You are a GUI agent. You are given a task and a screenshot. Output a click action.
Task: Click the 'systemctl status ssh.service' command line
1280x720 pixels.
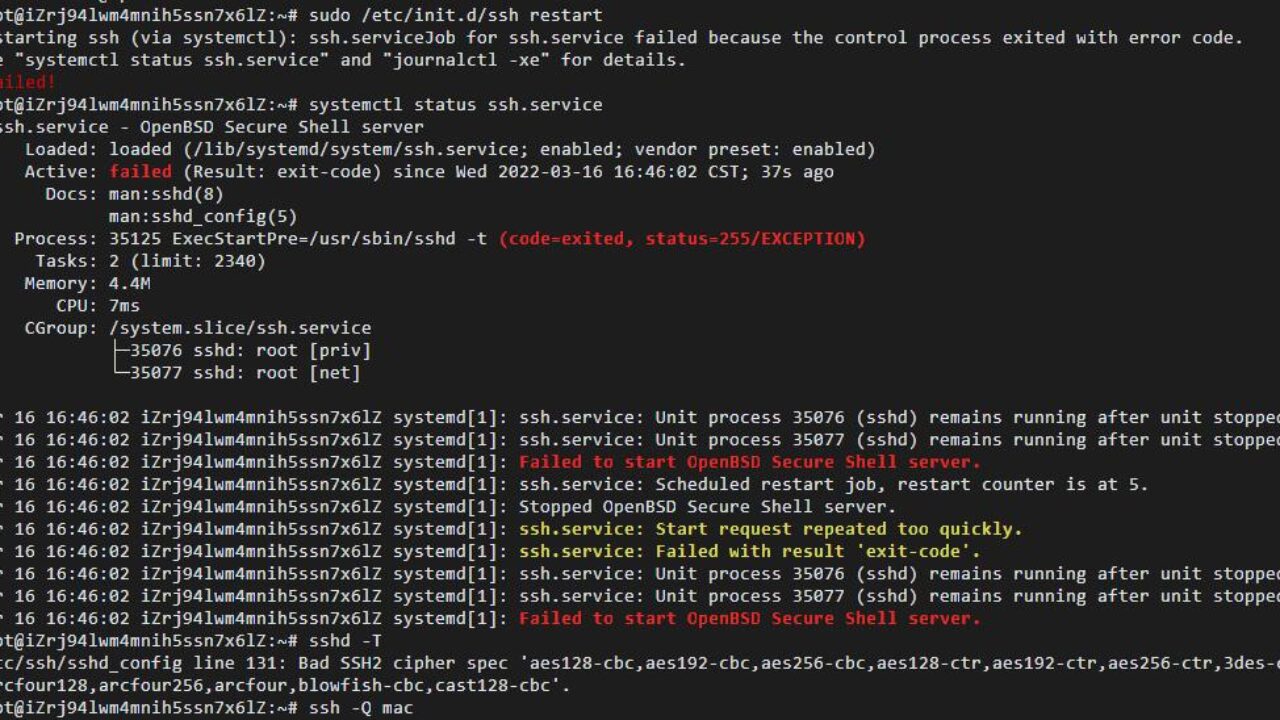click(456, 104)
